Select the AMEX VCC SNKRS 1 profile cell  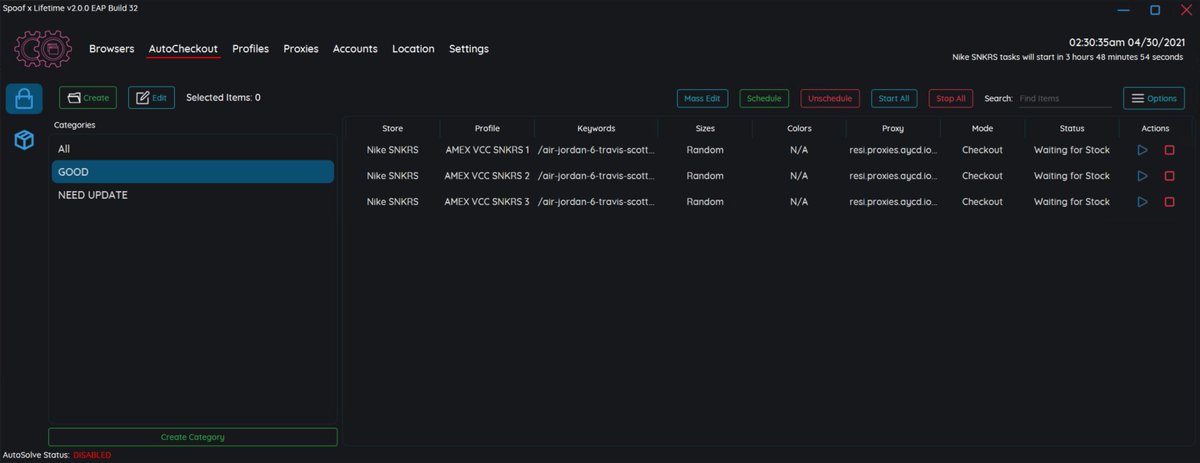[487, 150]
